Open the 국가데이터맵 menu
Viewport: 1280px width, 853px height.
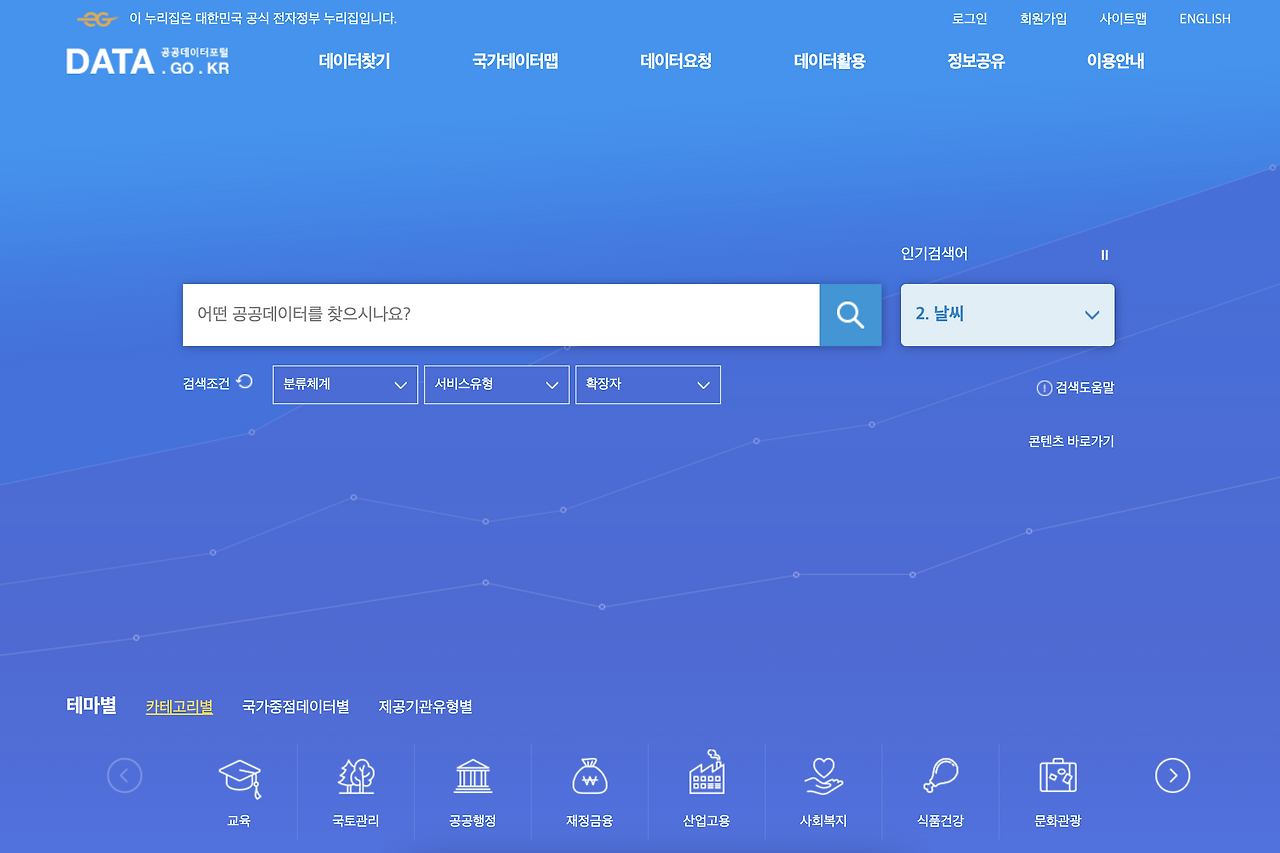[515, 61]
